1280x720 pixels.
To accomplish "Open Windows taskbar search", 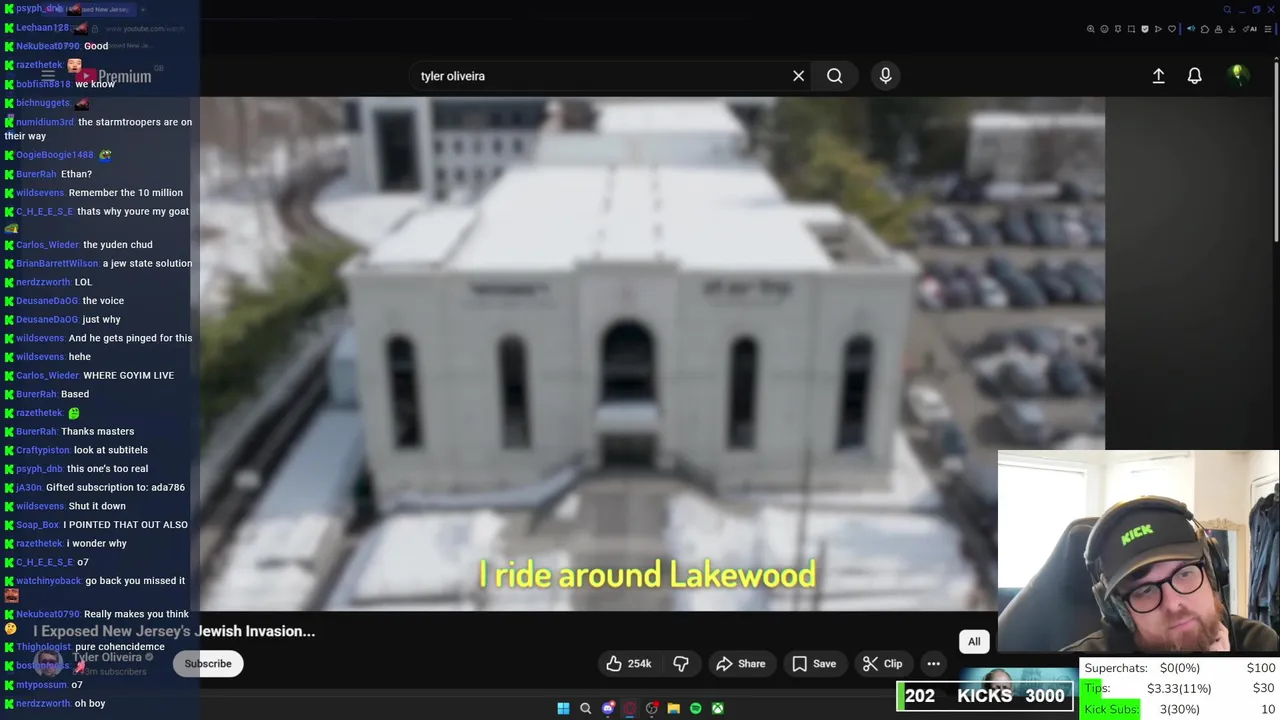I will tap(586, 708).
